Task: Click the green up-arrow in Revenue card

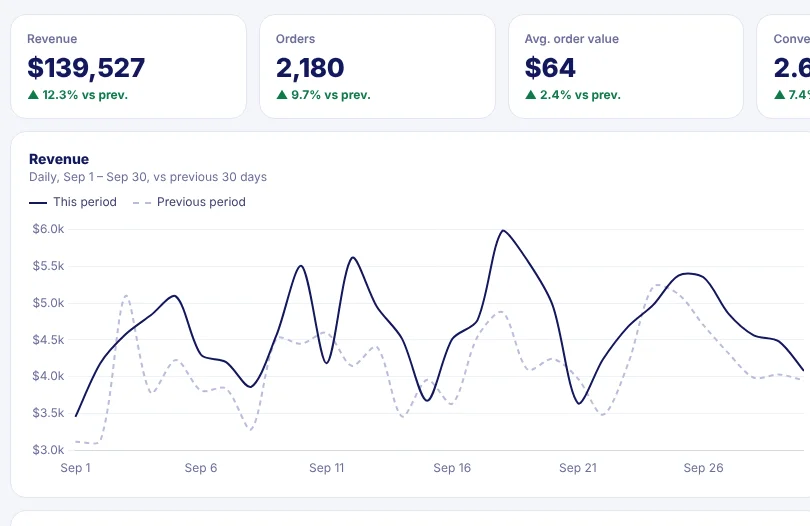Action: click(33, 95)
